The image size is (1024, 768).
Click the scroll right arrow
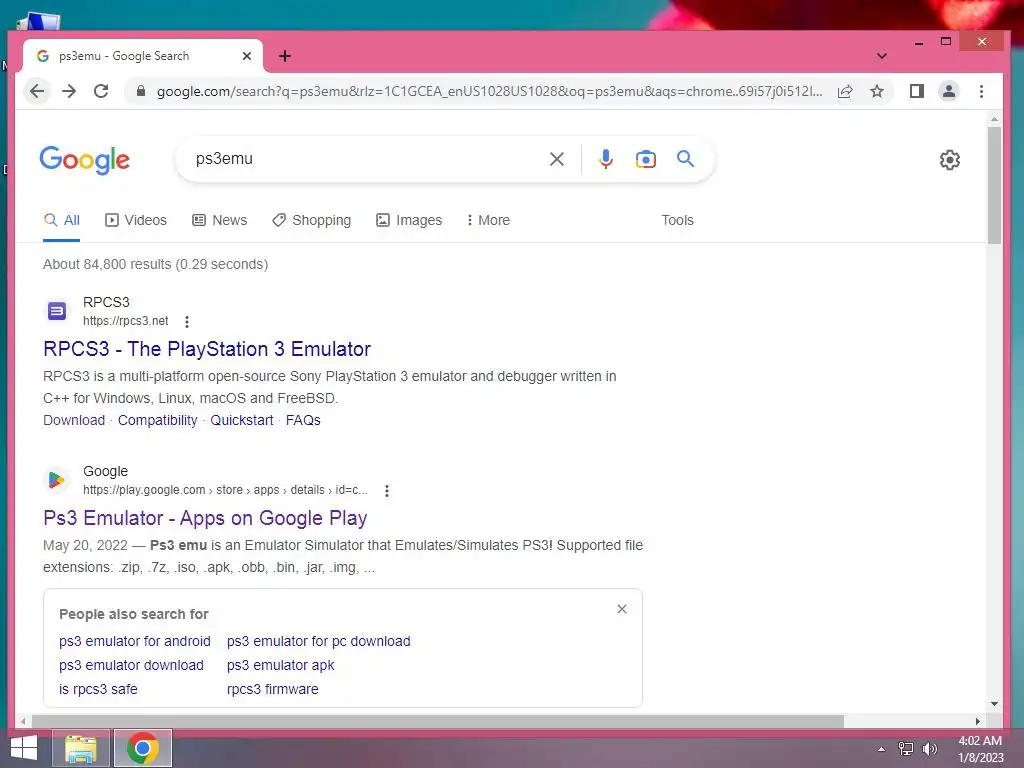(x=978, y=721)
